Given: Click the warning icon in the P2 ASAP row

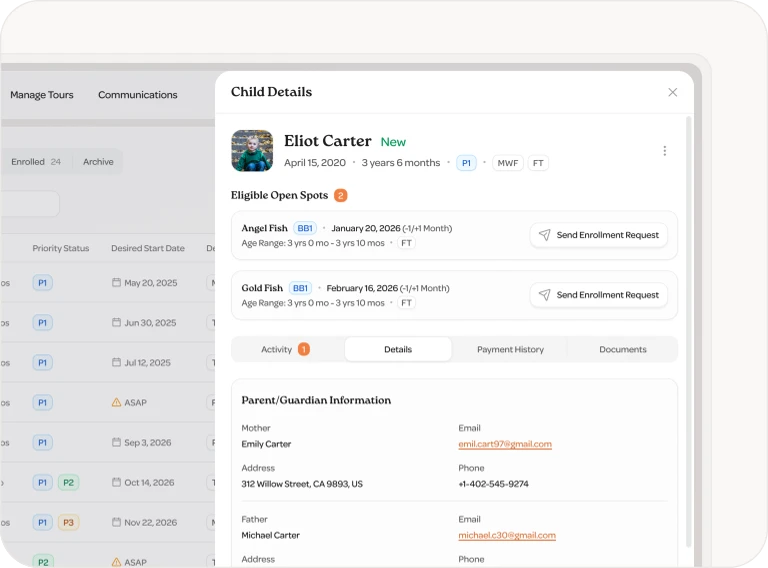Looking at the screenshot, I should [x=116, y=562].
